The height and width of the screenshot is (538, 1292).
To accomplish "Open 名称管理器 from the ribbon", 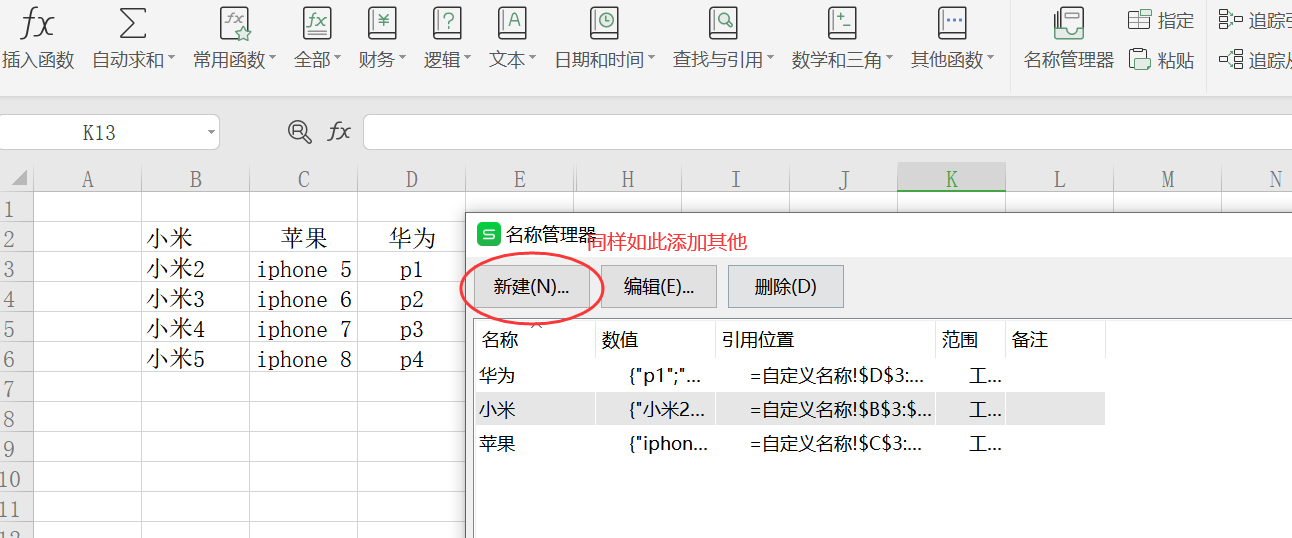I will coord(1069,40).
